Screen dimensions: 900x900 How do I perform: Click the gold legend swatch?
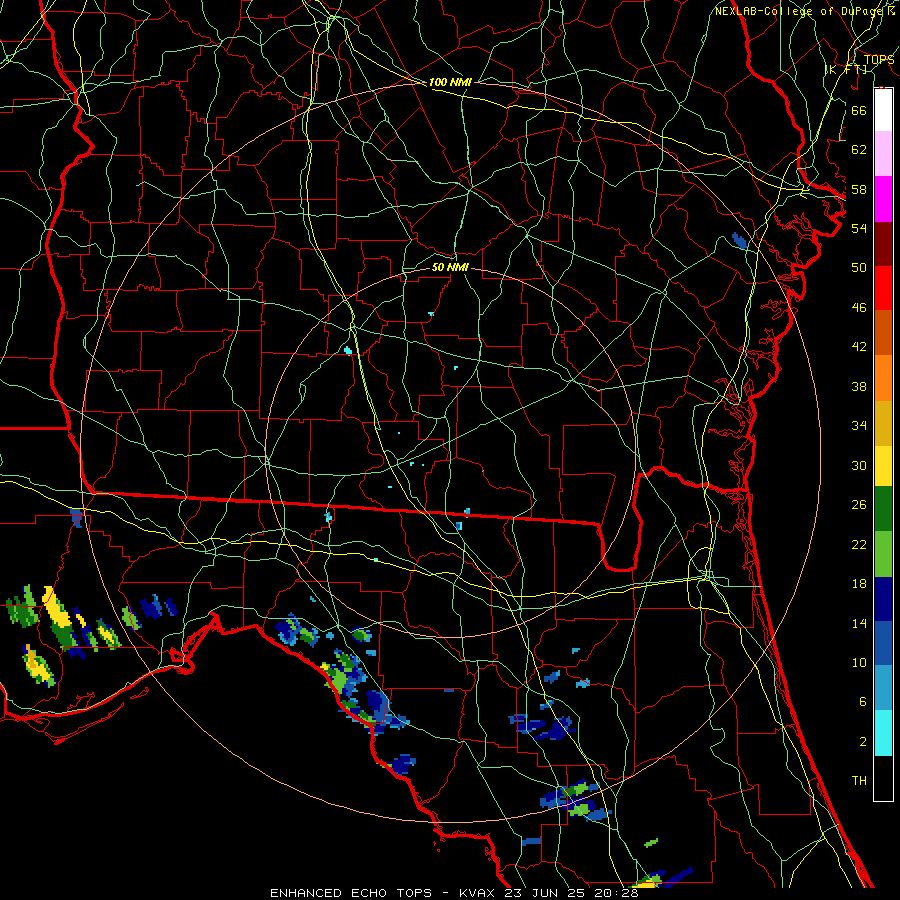[x=883, y=423]
